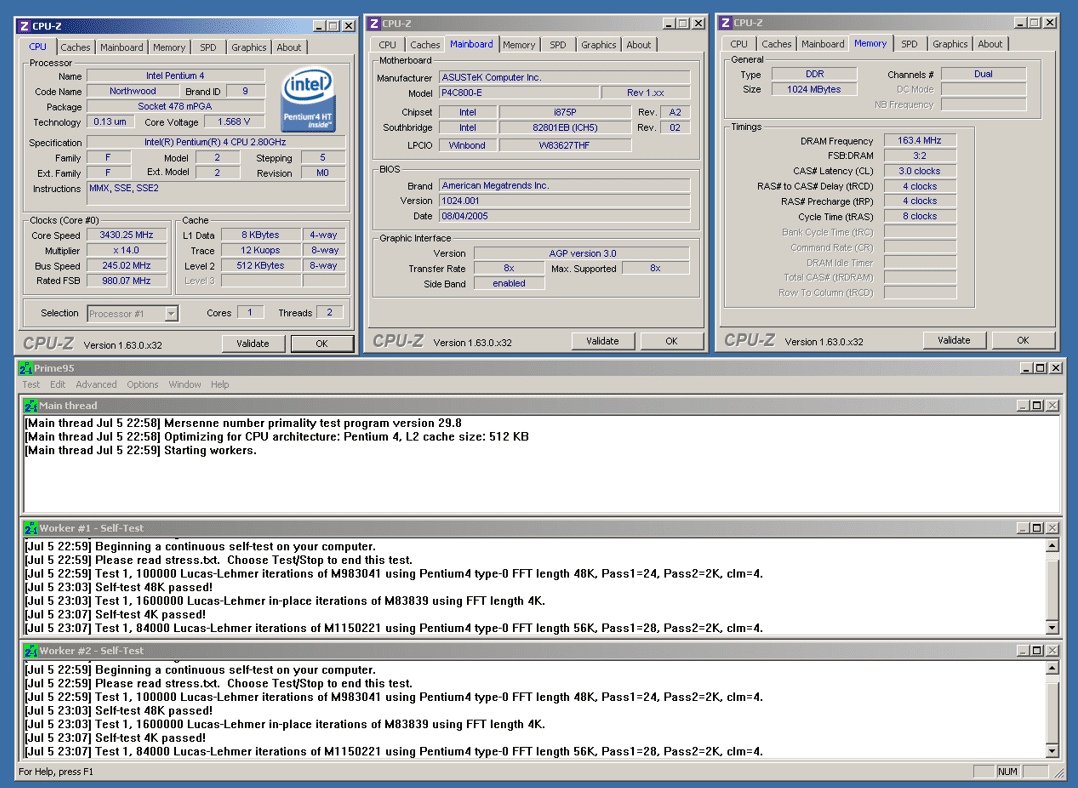The height and width of the screenshot is (788, 1078).
Task: Click the Main thread window icon
Action: pos(31,406)
